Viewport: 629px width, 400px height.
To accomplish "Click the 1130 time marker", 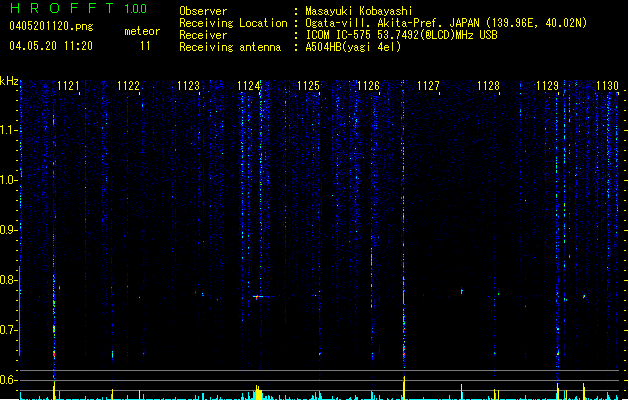I will click(x=607, y=86).
